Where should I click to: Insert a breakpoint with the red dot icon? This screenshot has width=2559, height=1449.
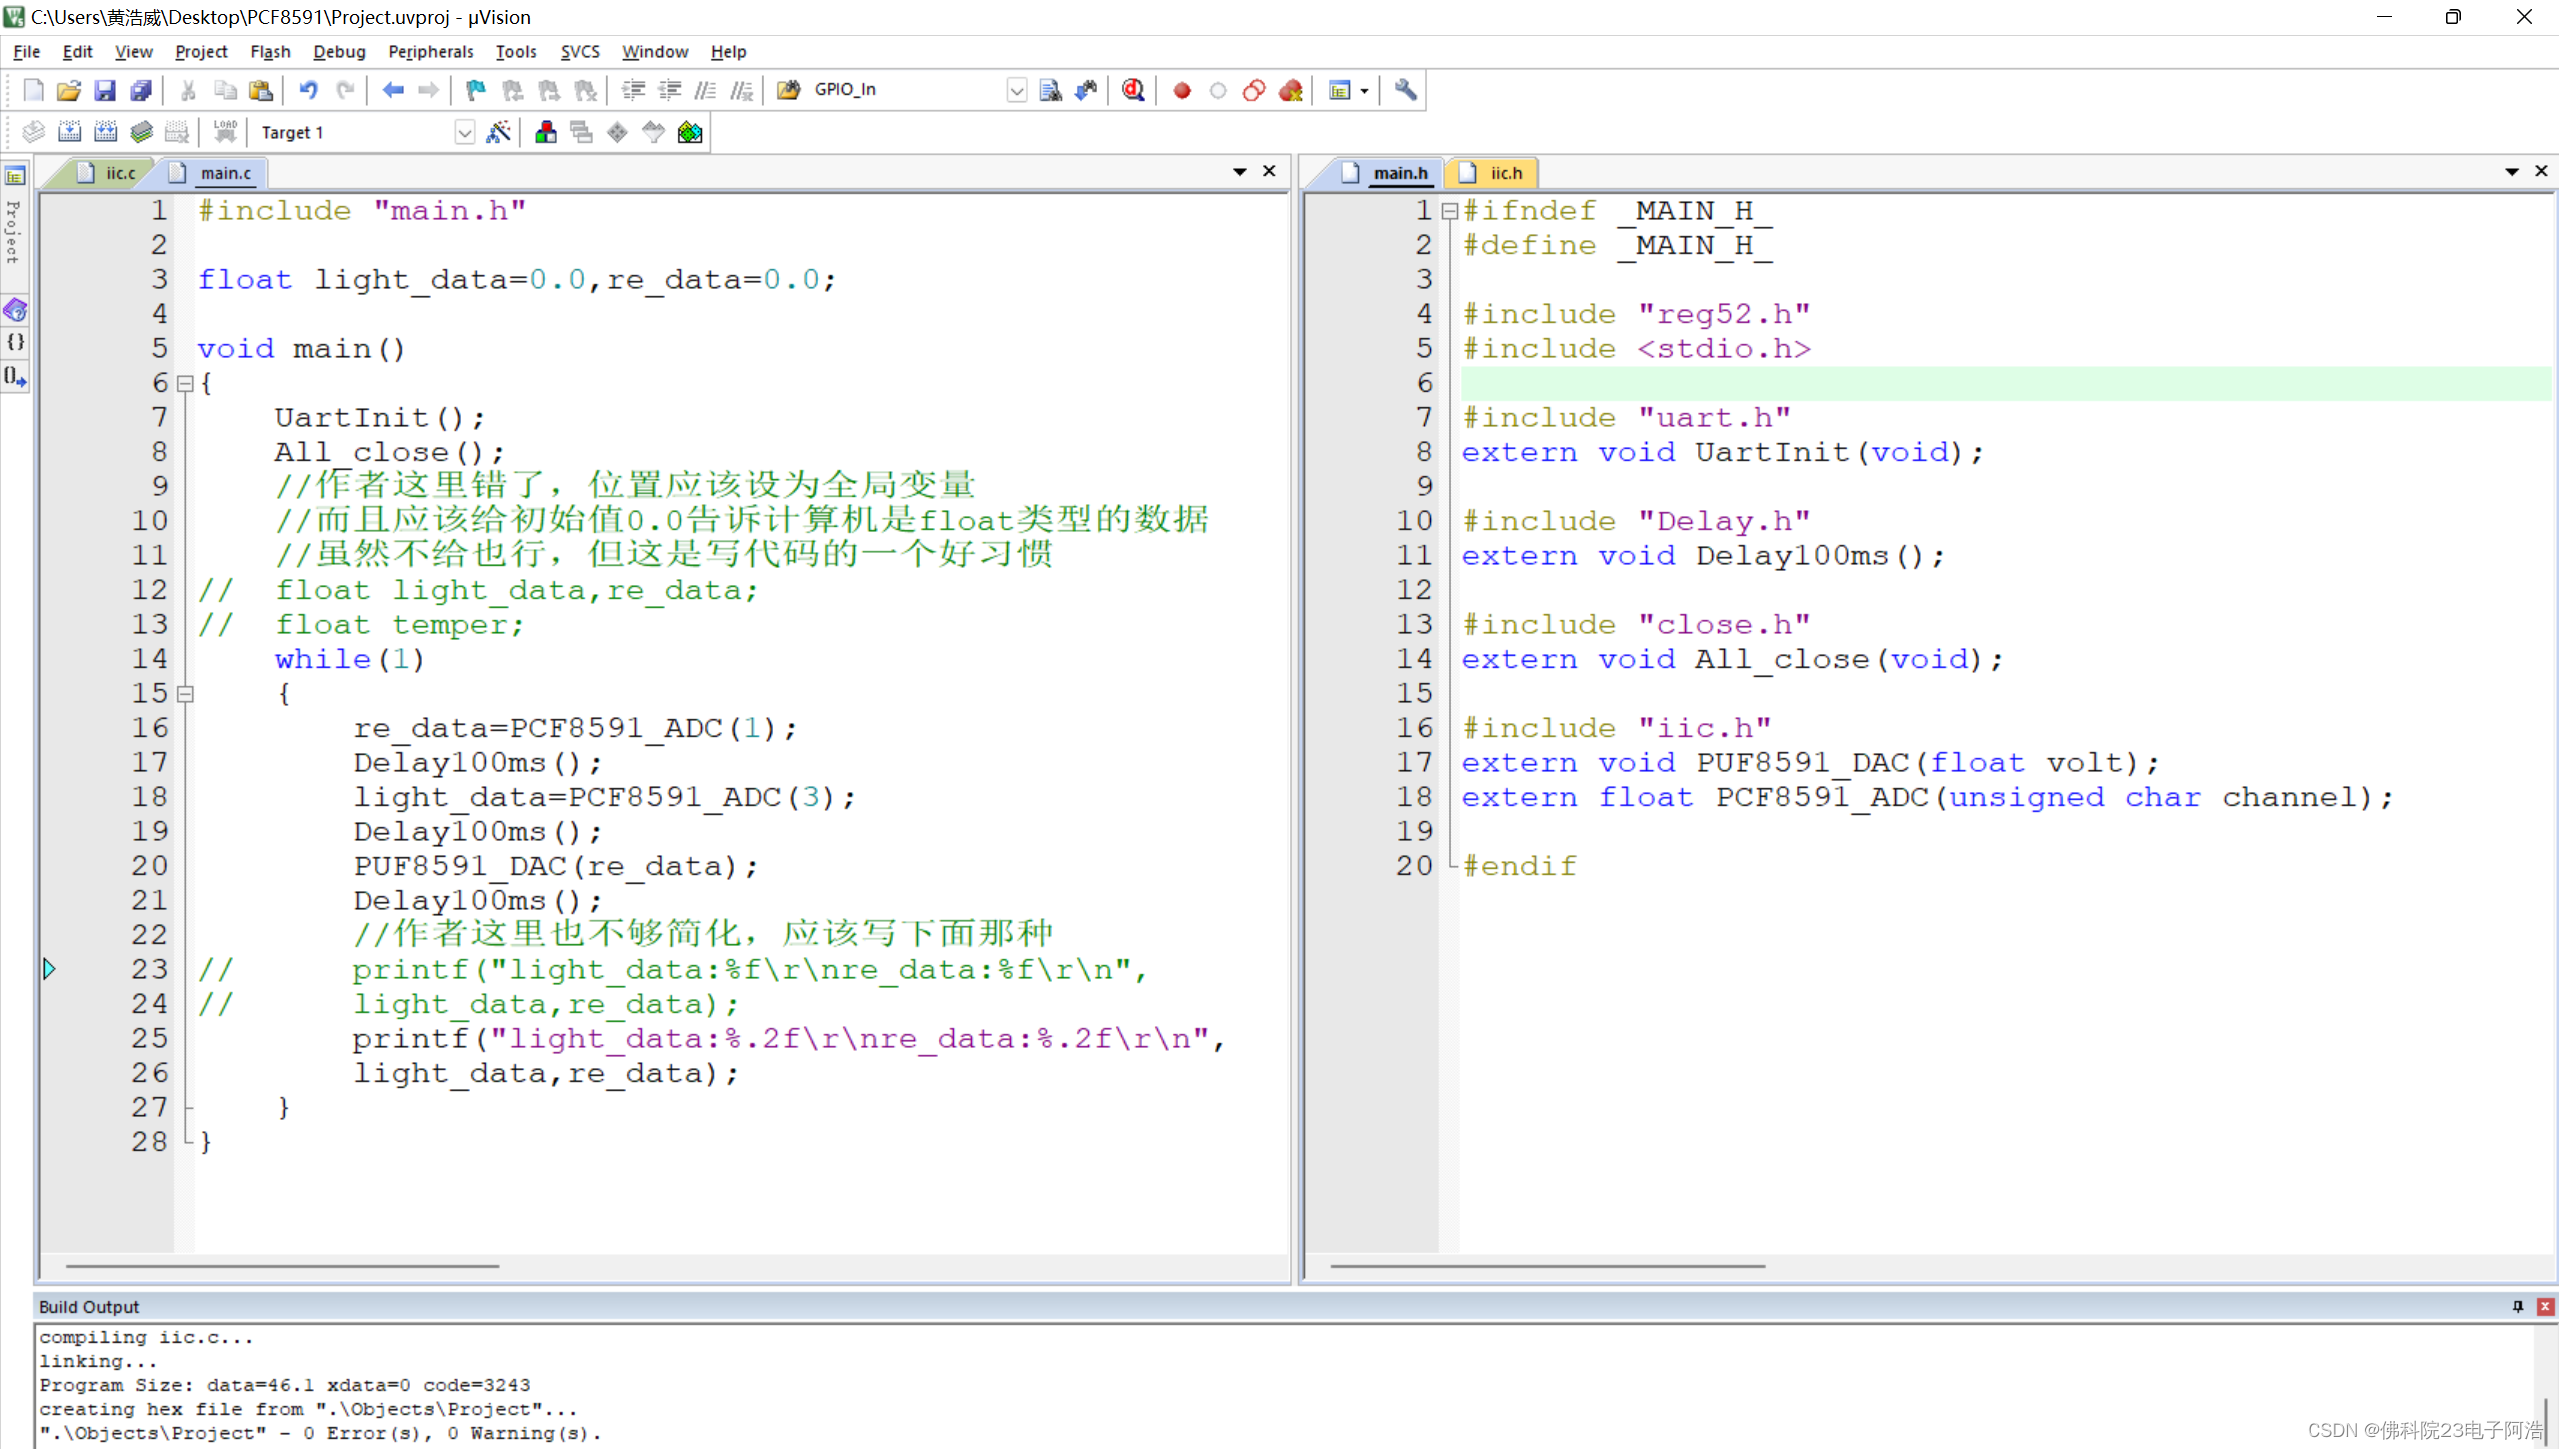tap(1182, 90)
